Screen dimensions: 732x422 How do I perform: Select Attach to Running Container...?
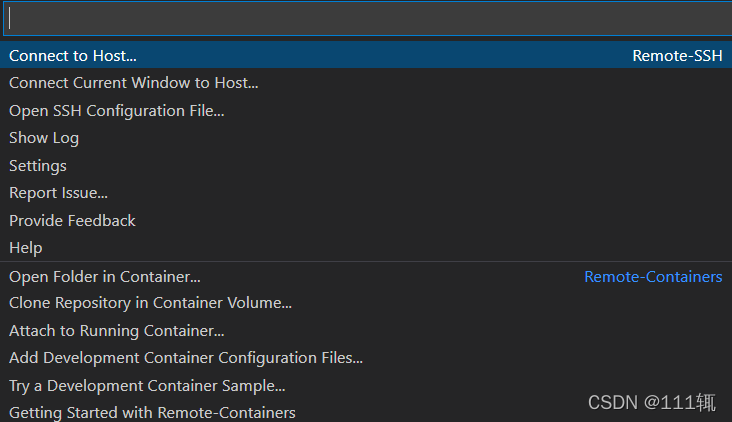366,331
